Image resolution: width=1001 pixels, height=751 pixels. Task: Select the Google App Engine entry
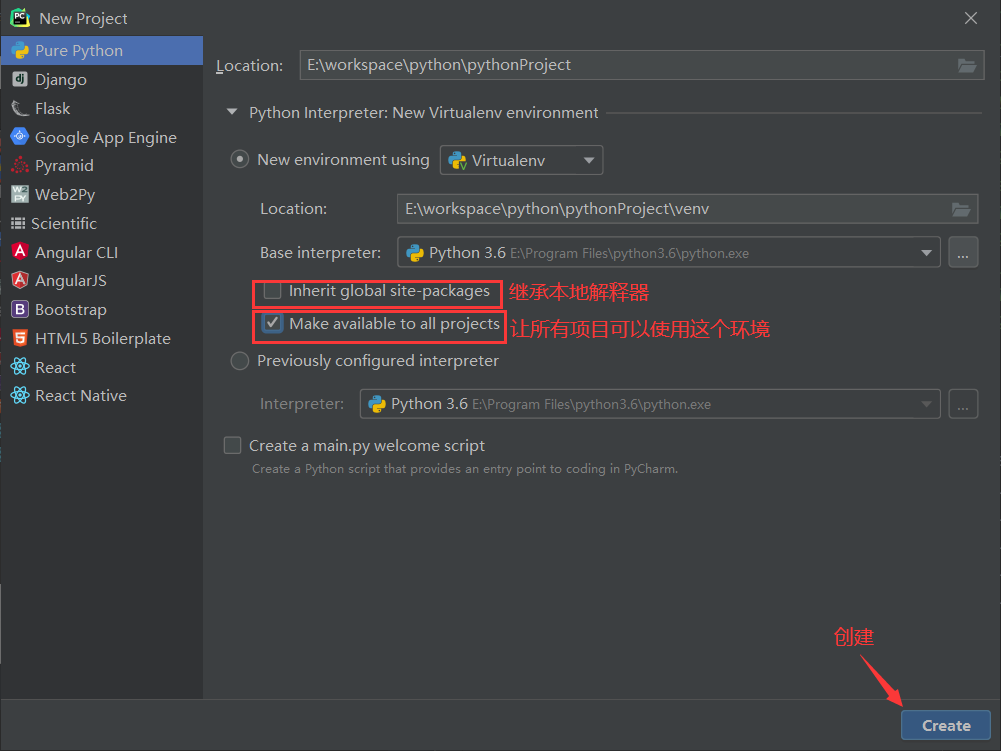coord(102,137)
